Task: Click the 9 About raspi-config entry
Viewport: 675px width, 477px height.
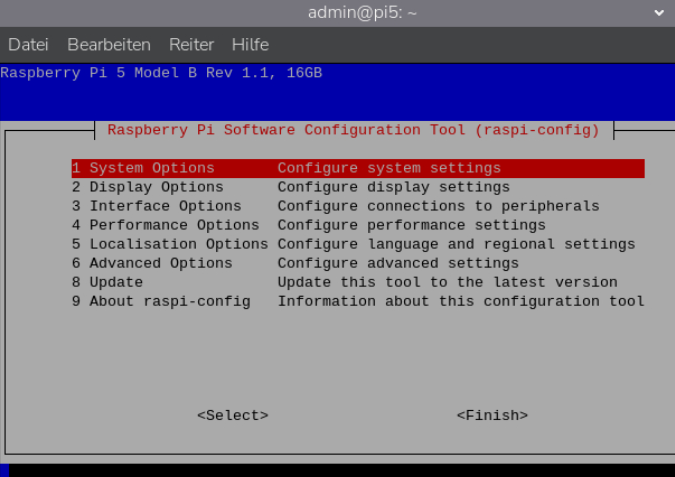Action: click(x=160, y=301)
